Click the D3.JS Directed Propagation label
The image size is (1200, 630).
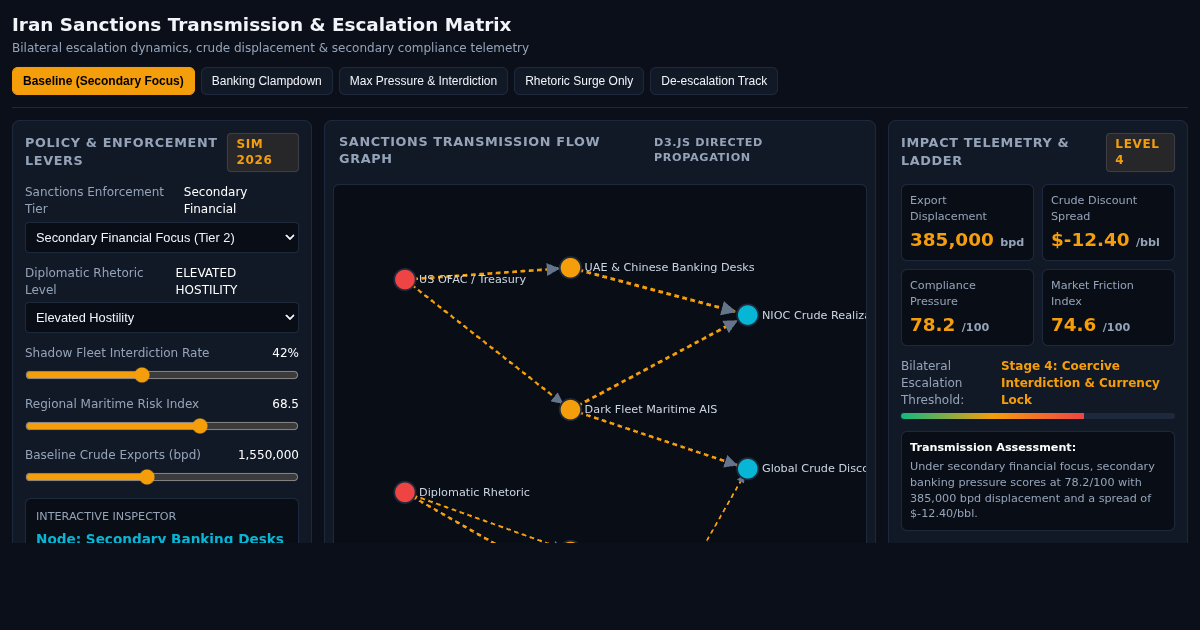click(708, 150)
